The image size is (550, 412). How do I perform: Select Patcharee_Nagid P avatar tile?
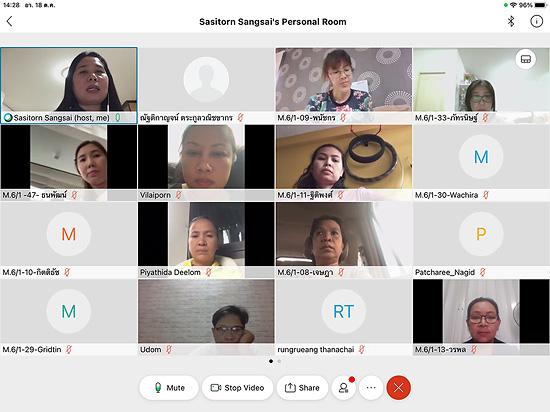481,240
